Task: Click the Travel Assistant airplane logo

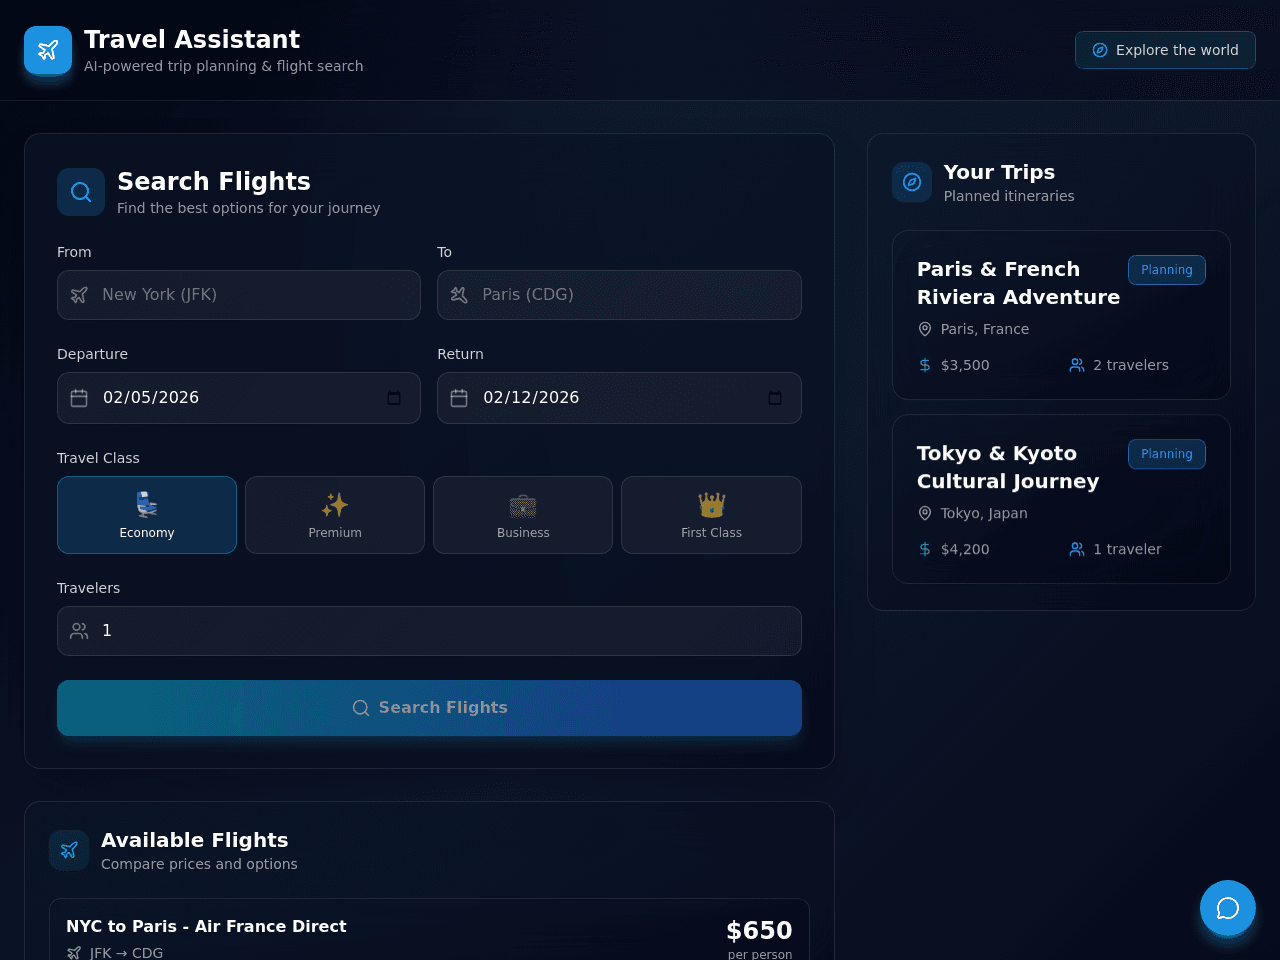Action: point(48,50)
